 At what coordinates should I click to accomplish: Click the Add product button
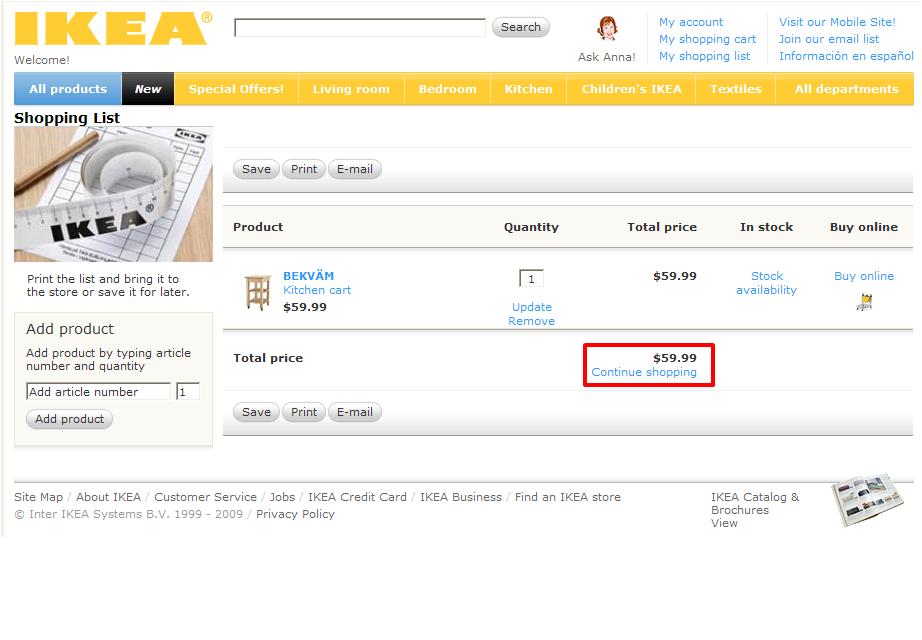coord(69,419)
